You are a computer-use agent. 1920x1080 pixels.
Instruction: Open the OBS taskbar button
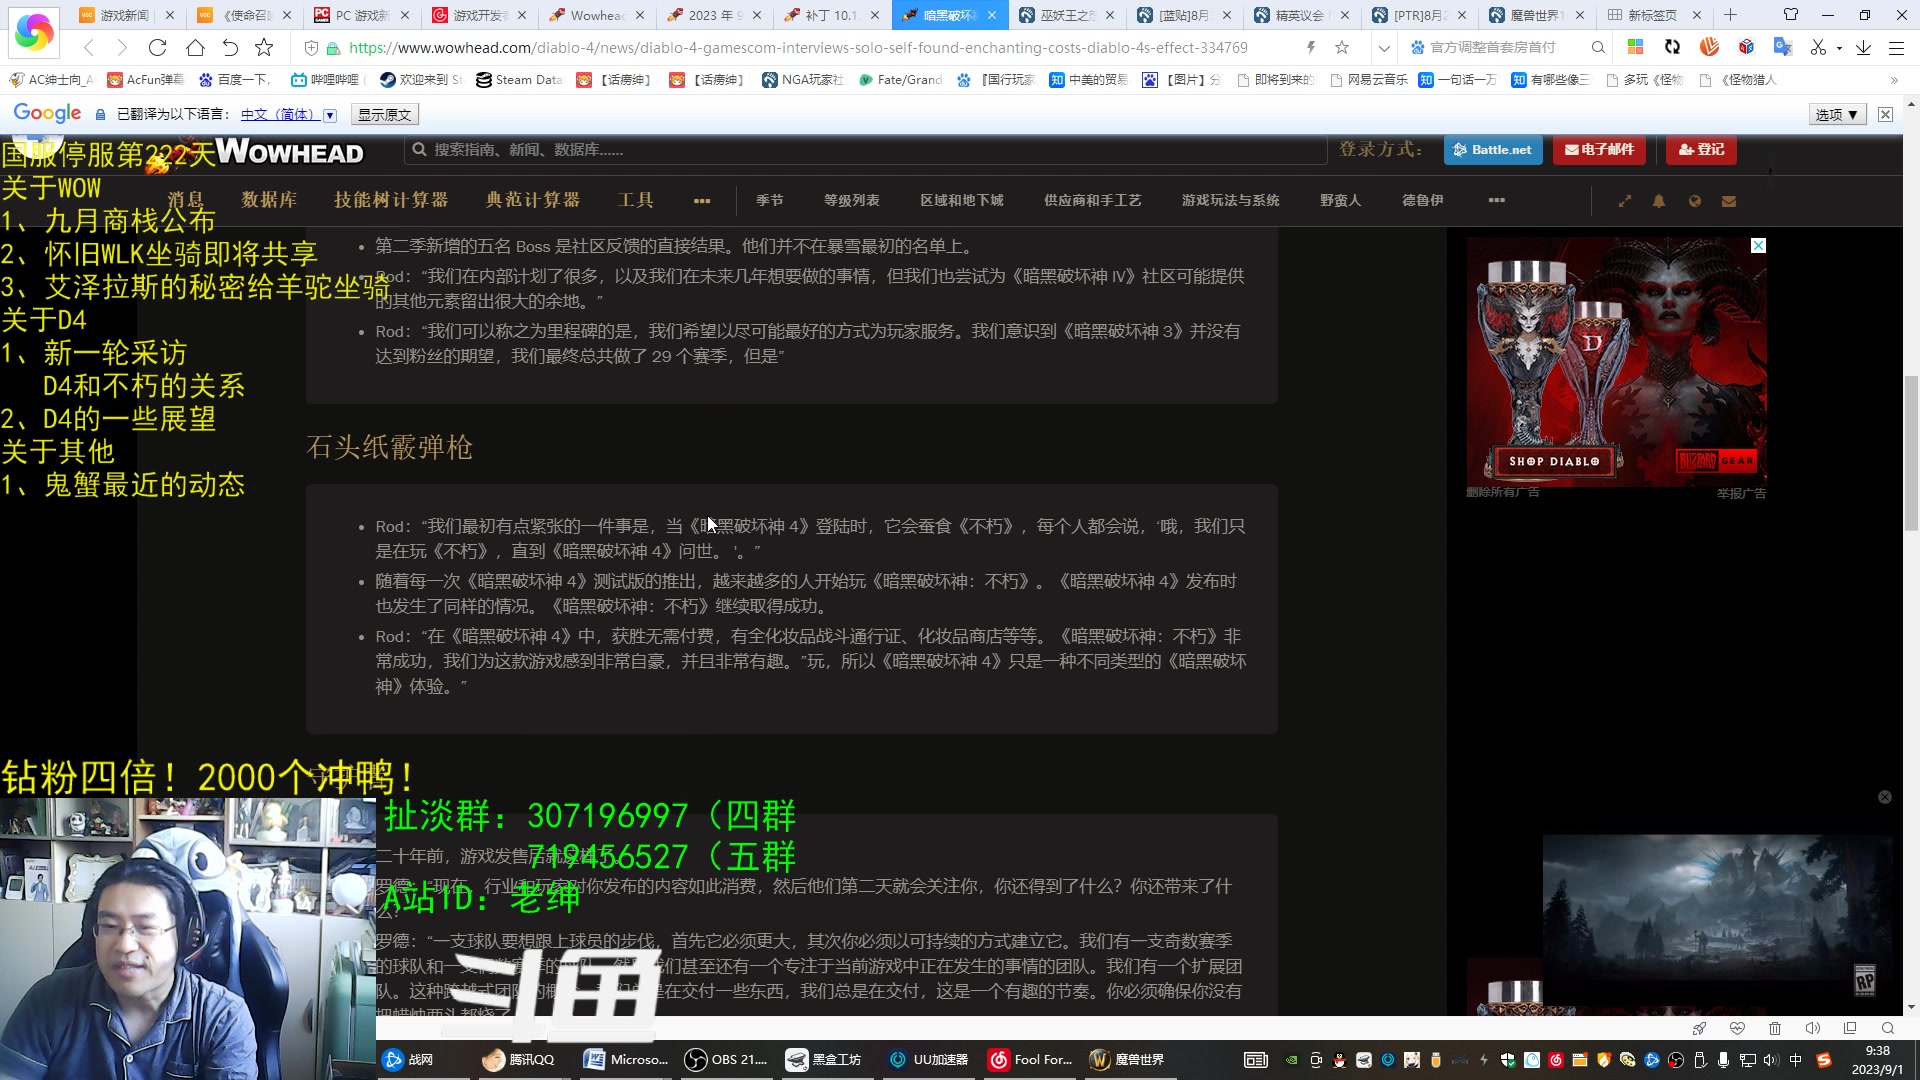[726, 1060]
